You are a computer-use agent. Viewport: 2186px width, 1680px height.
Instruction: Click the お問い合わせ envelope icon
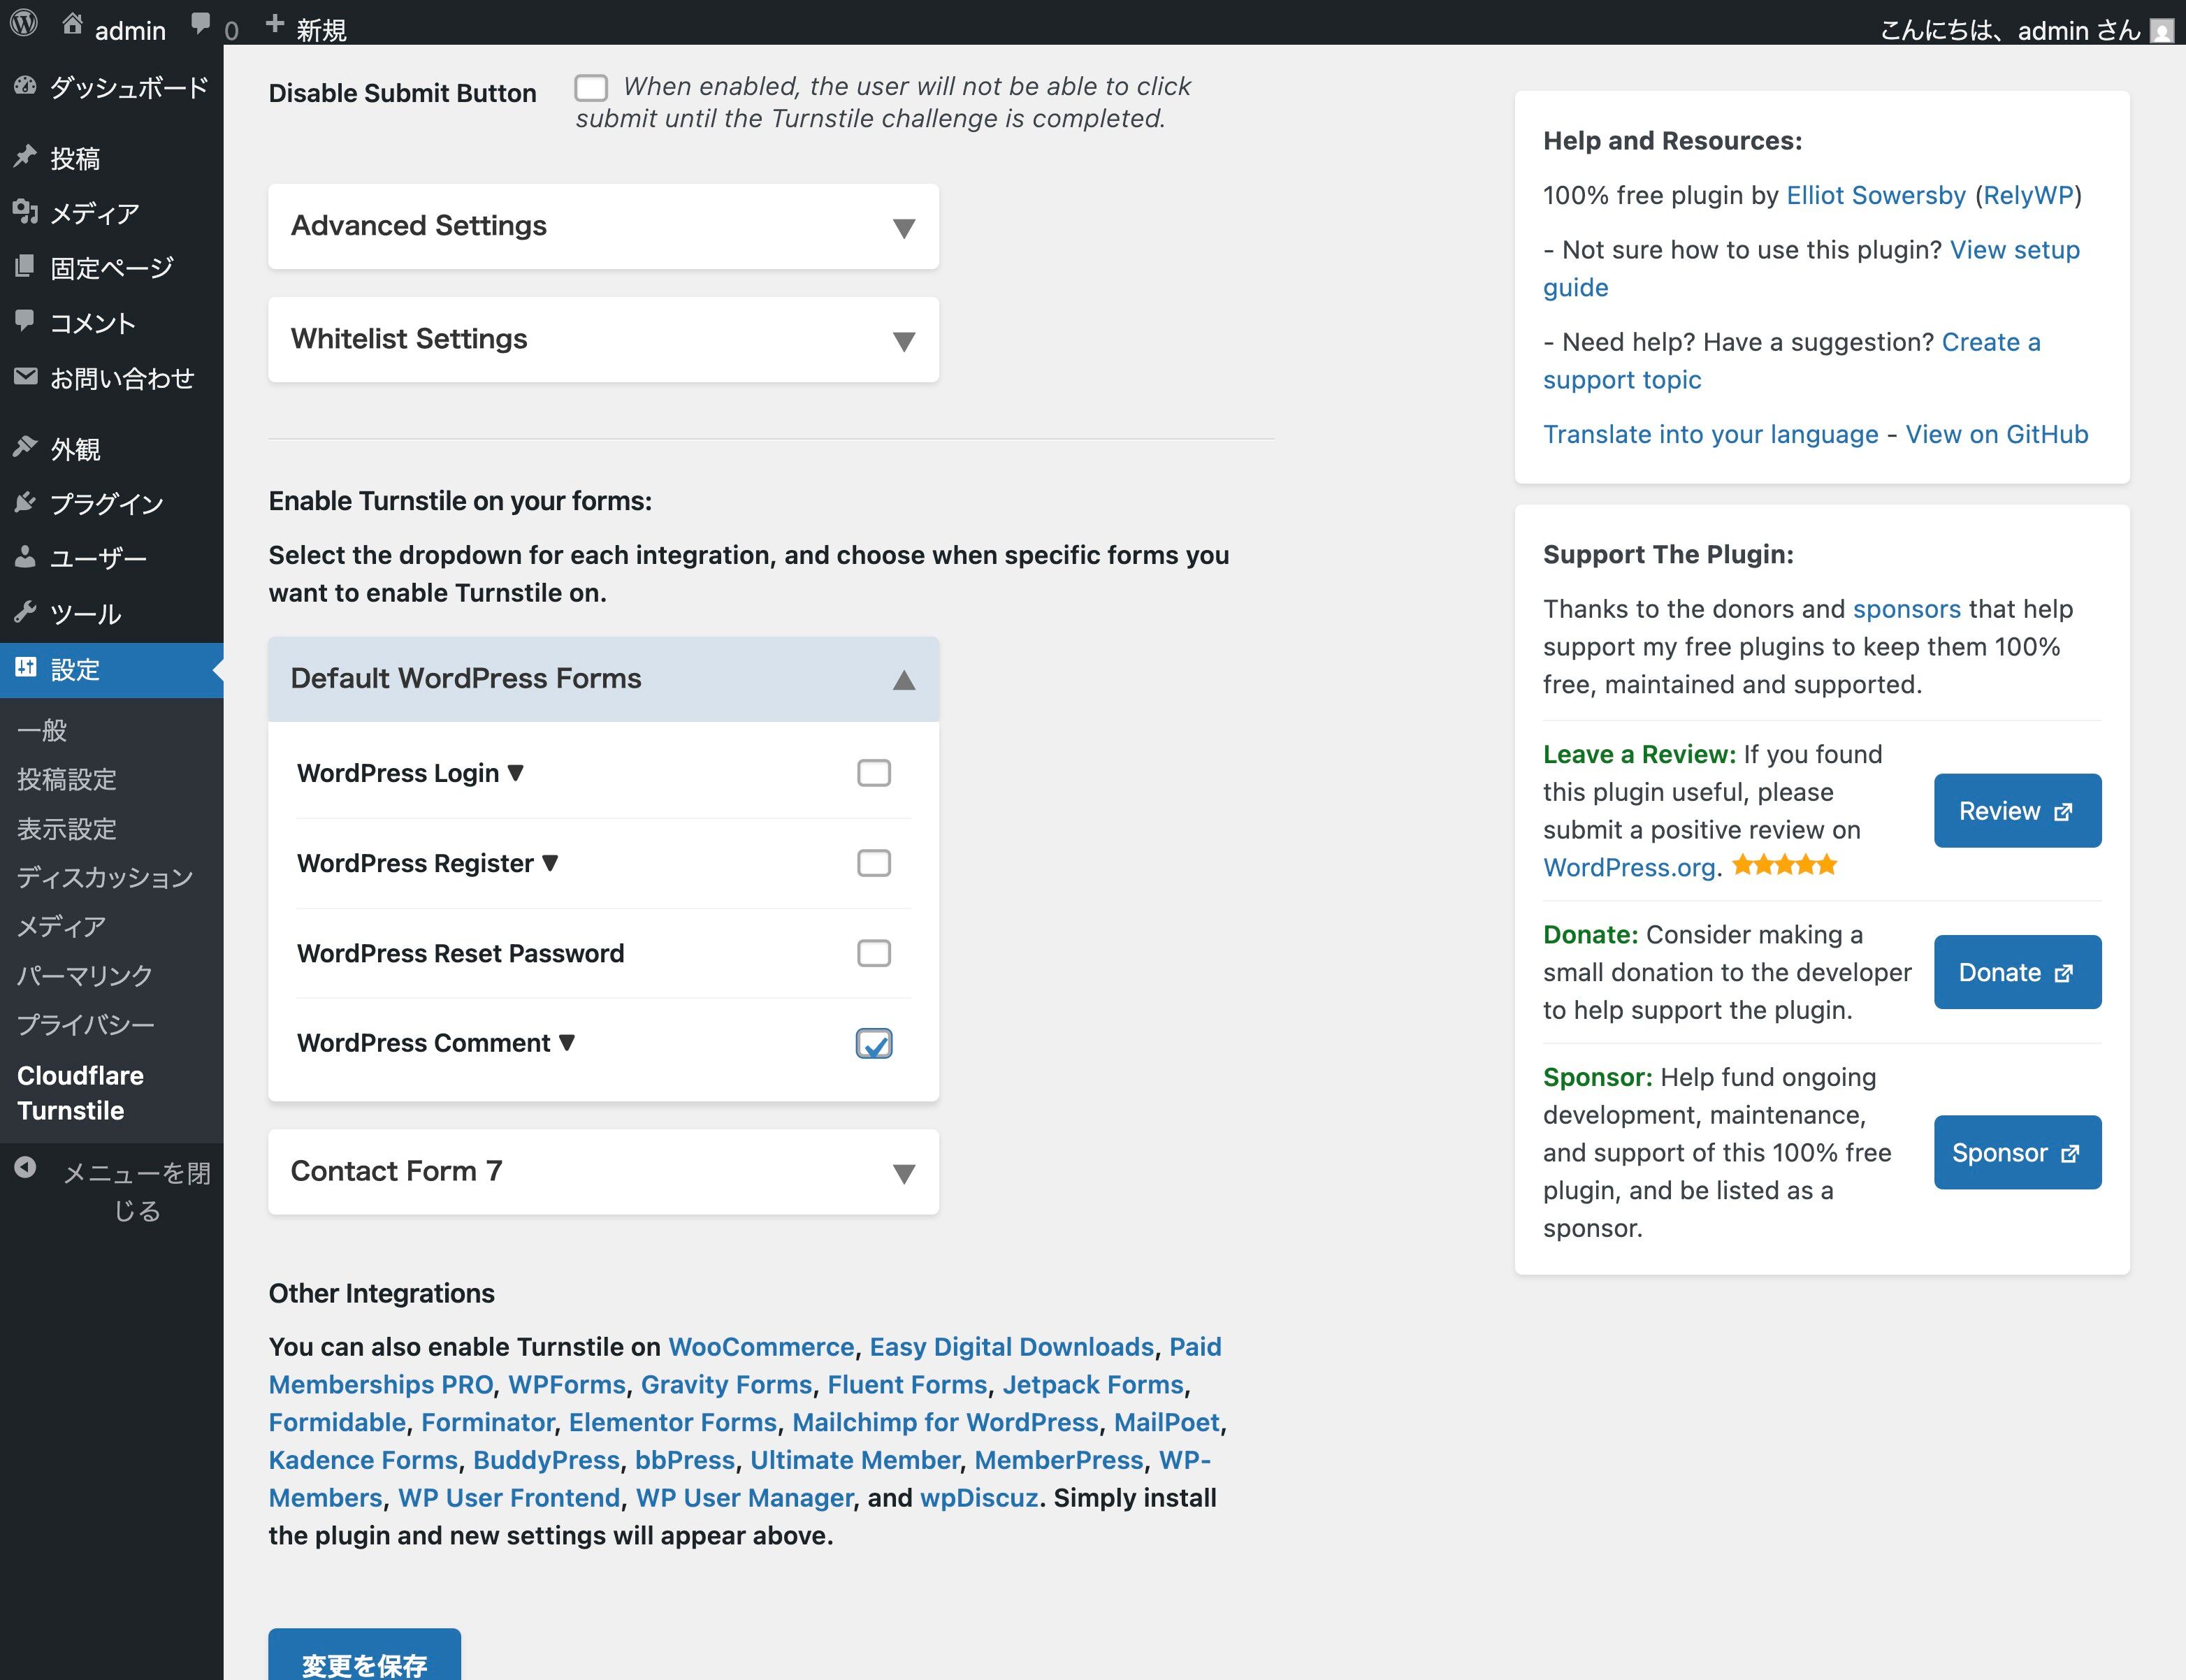click(26, 377)
